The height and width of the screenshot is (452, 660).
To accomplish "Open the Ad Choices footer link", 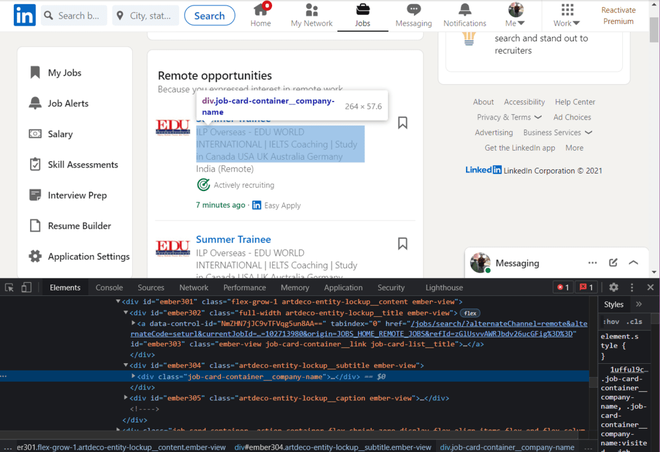I will 572,117.
